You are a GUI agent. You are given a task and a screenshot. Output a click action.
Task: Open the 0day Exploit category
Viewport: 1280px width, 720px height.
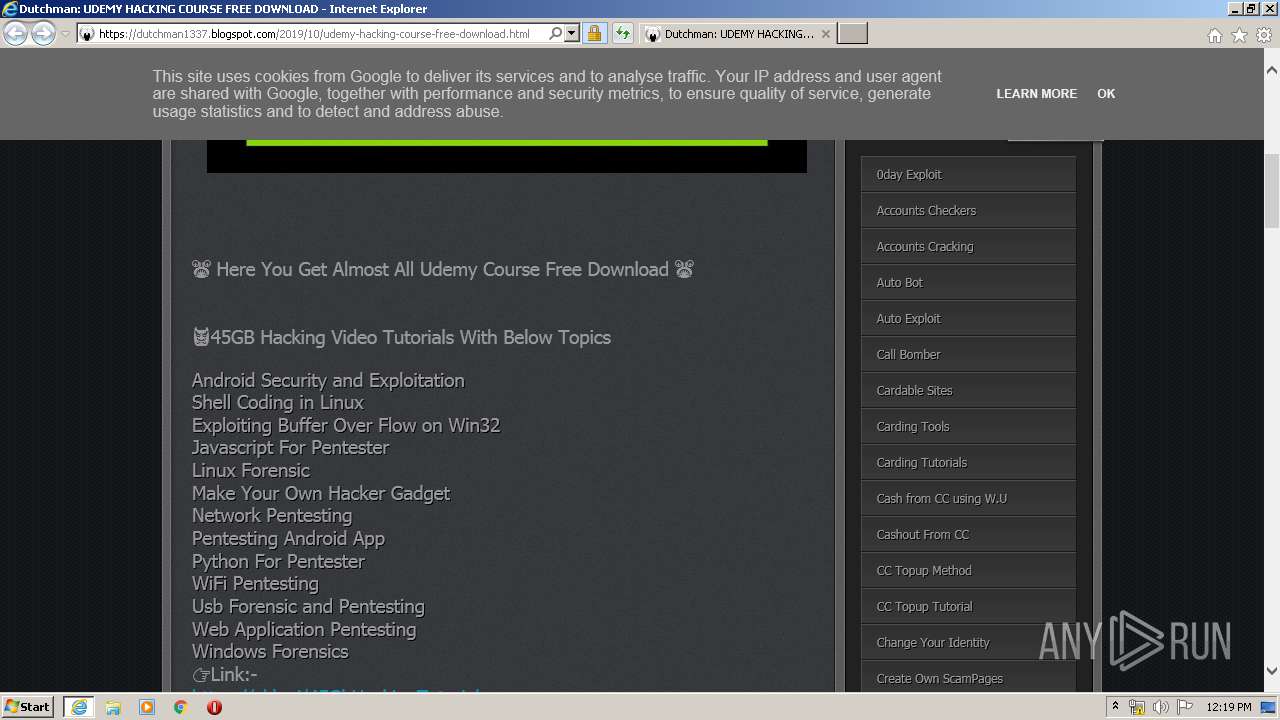click(x=968, y=174)
